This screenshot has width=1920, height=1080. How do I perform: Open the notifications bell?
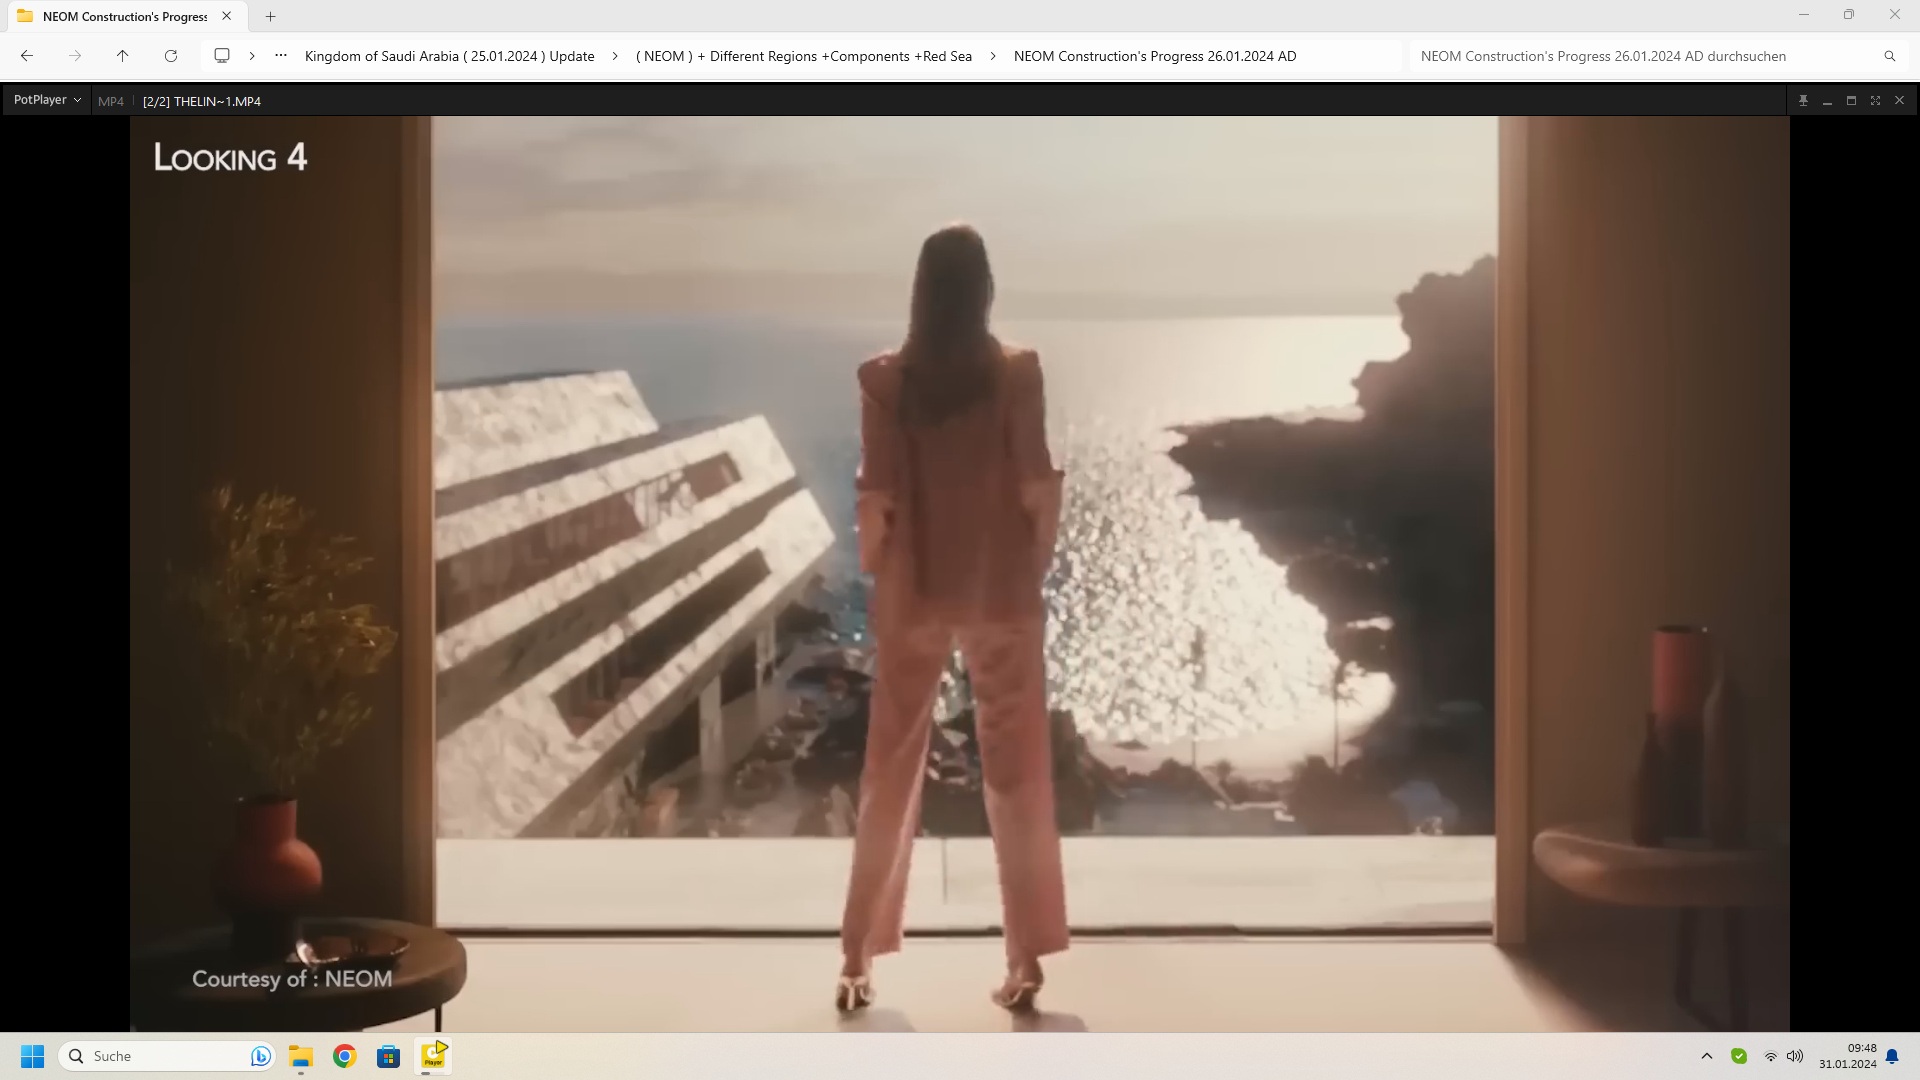coord(1892,1056)
